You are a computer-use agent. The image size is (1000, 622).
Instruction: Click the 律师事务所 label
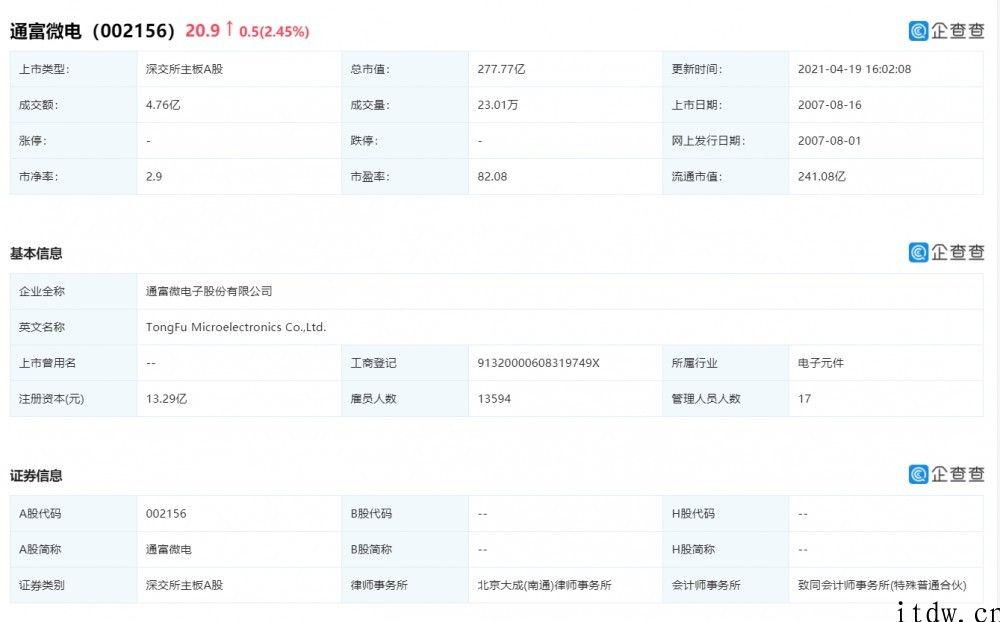coord(379,584)
